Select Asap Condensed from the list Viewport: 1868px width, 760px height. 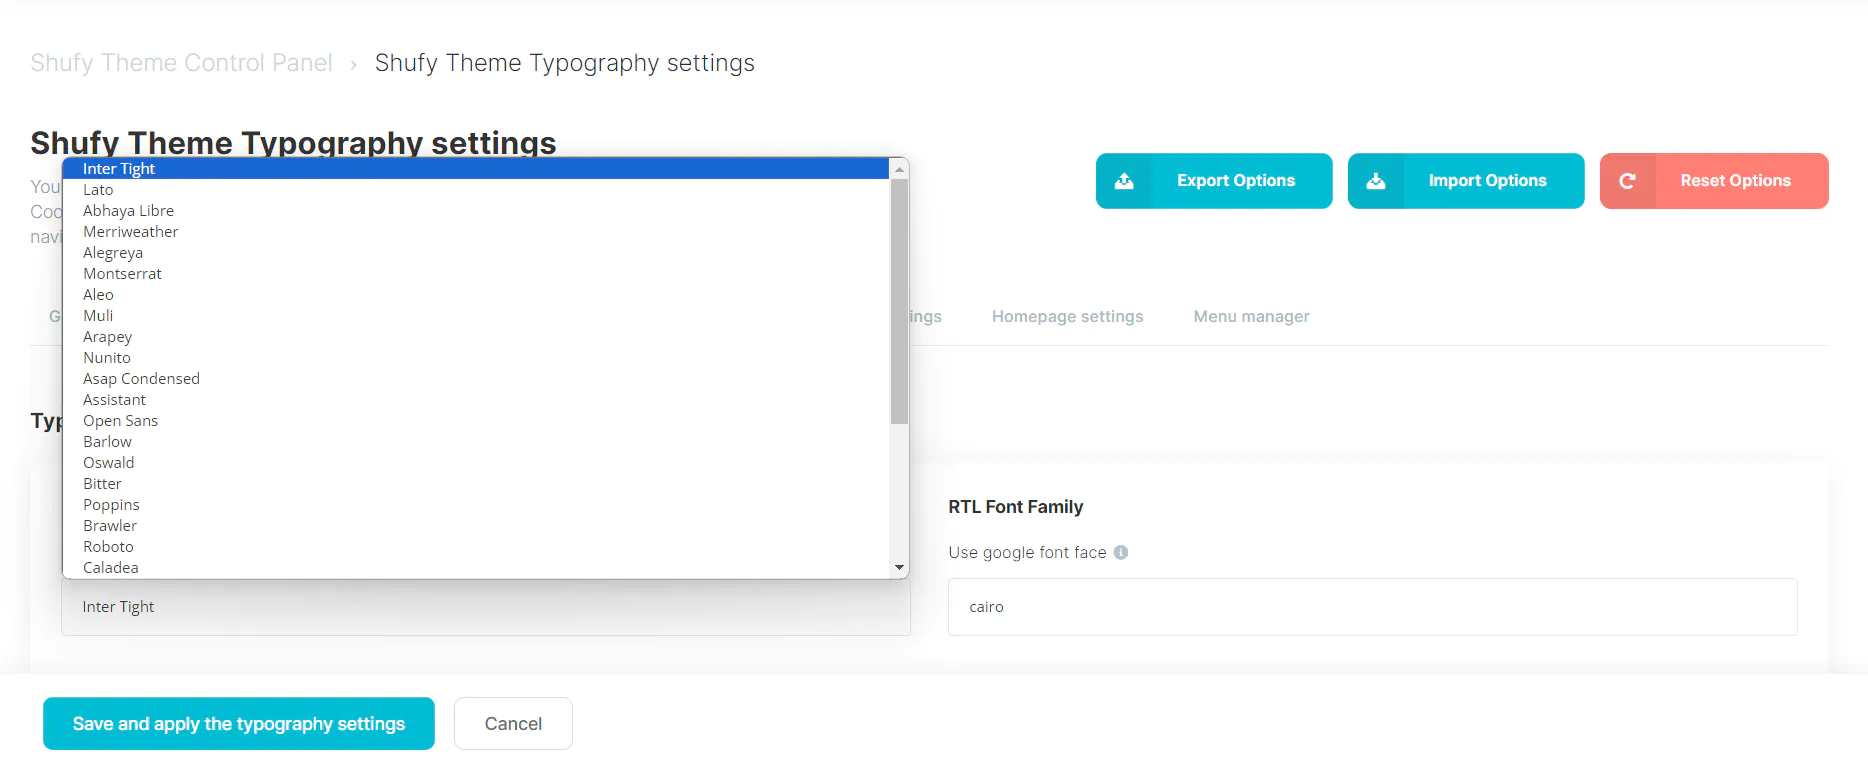[141, 379]
